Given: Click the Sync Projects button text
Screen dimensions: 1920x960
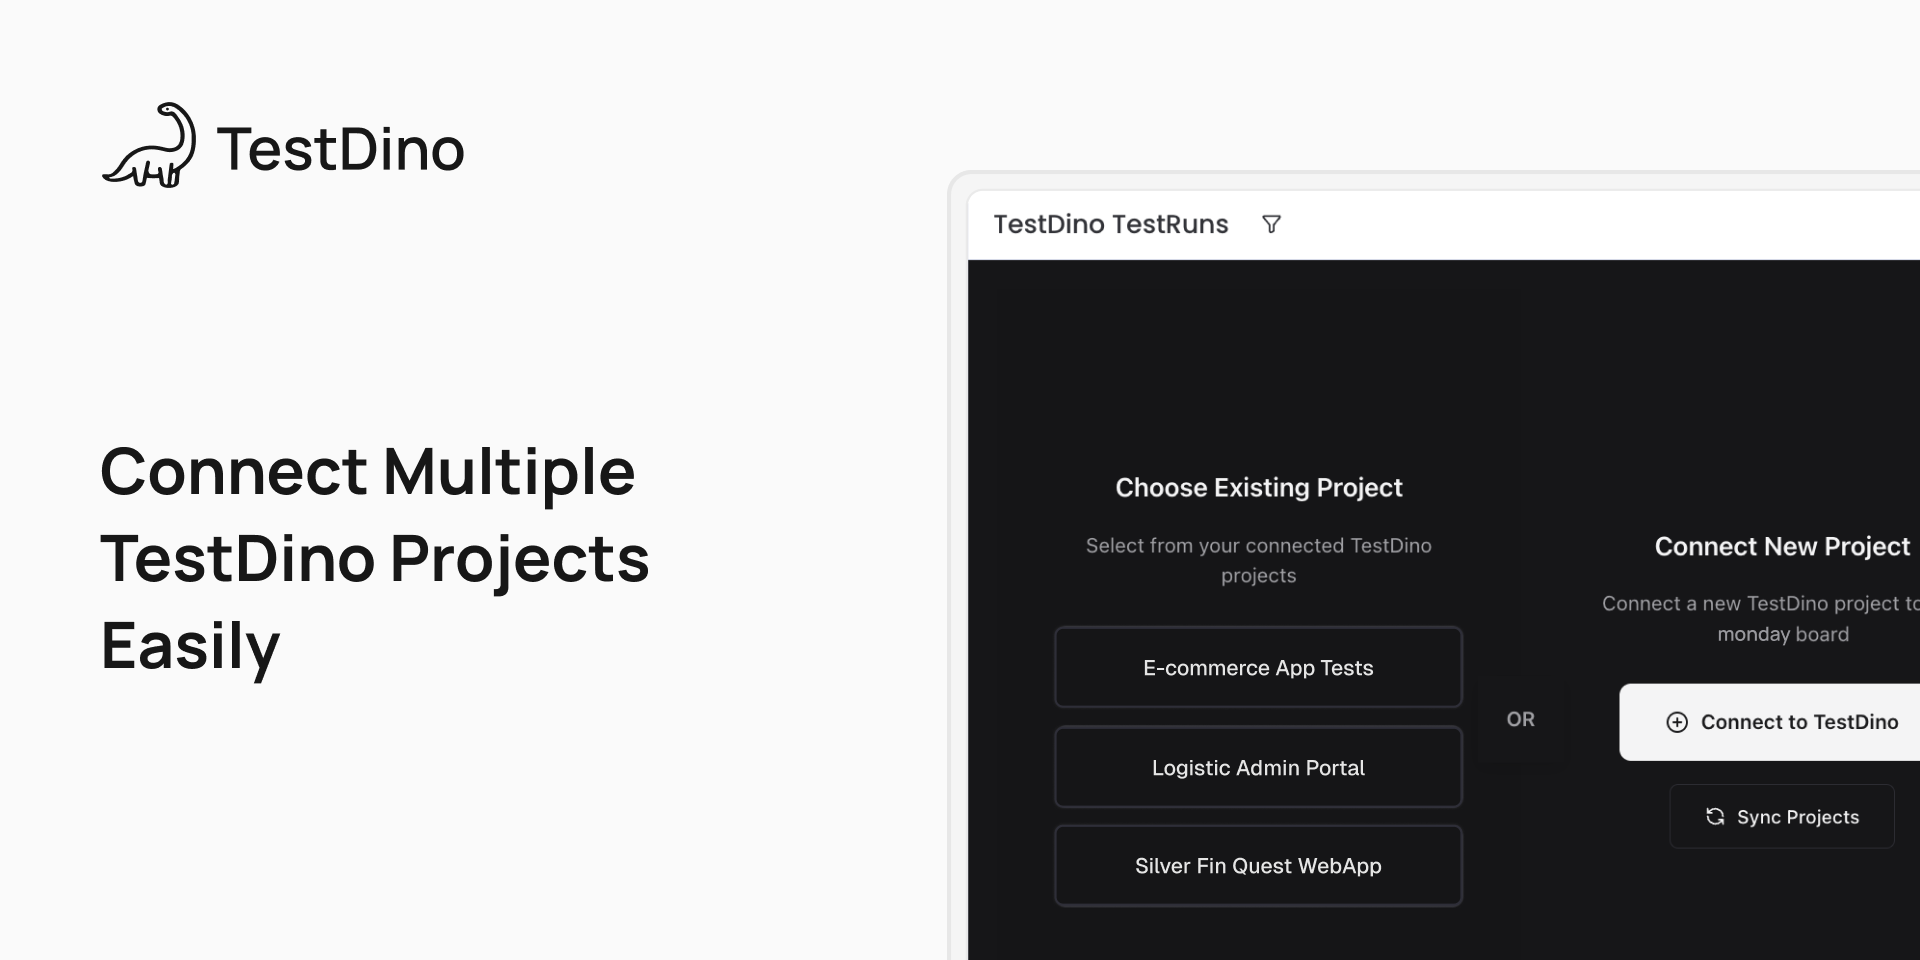Looking at the screenshot, I should [x=1797, y=817].
